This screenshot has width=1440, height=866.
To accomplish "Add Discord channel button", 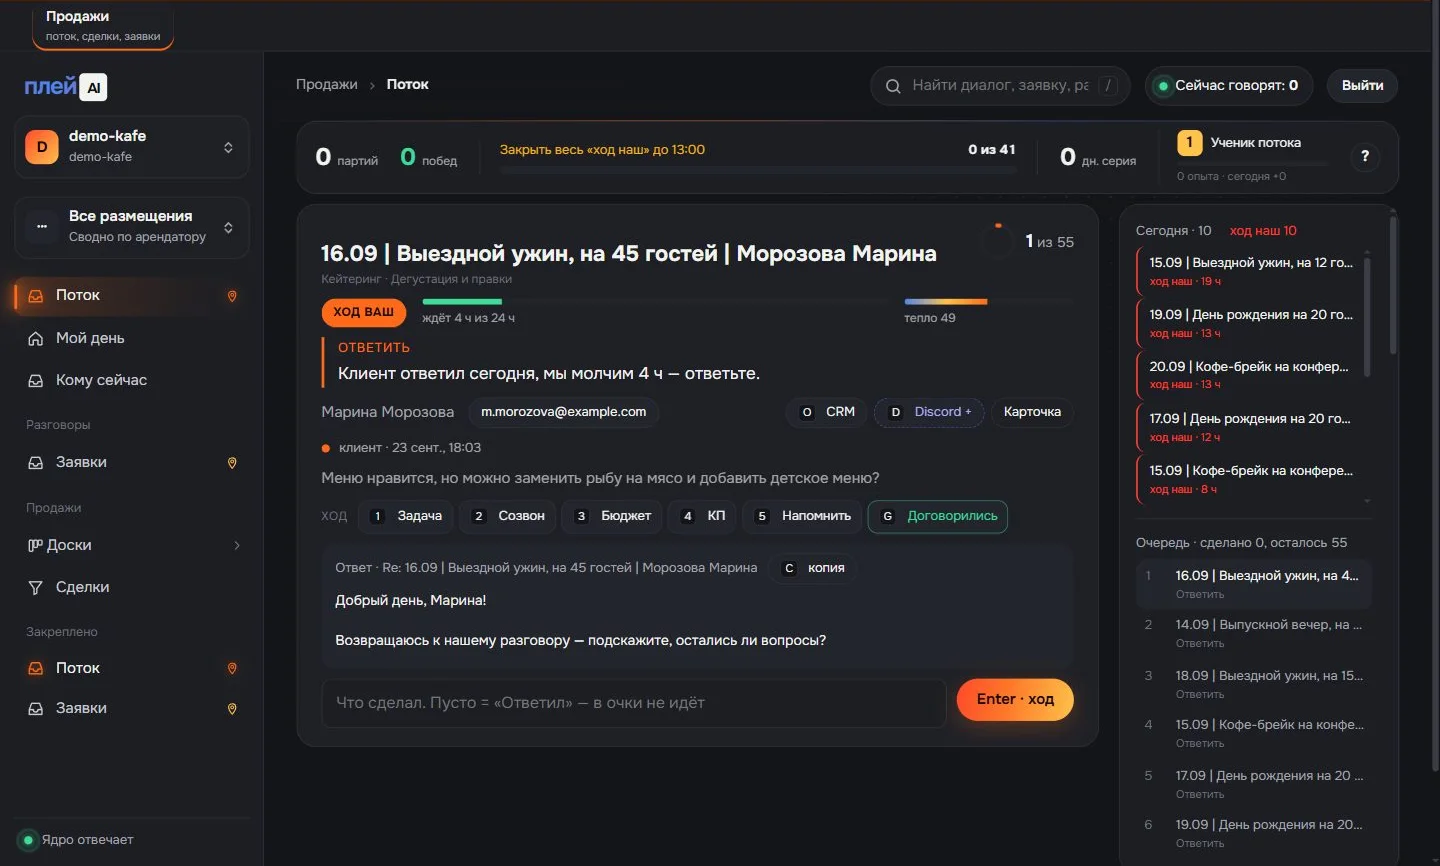I will coord(929,412).
